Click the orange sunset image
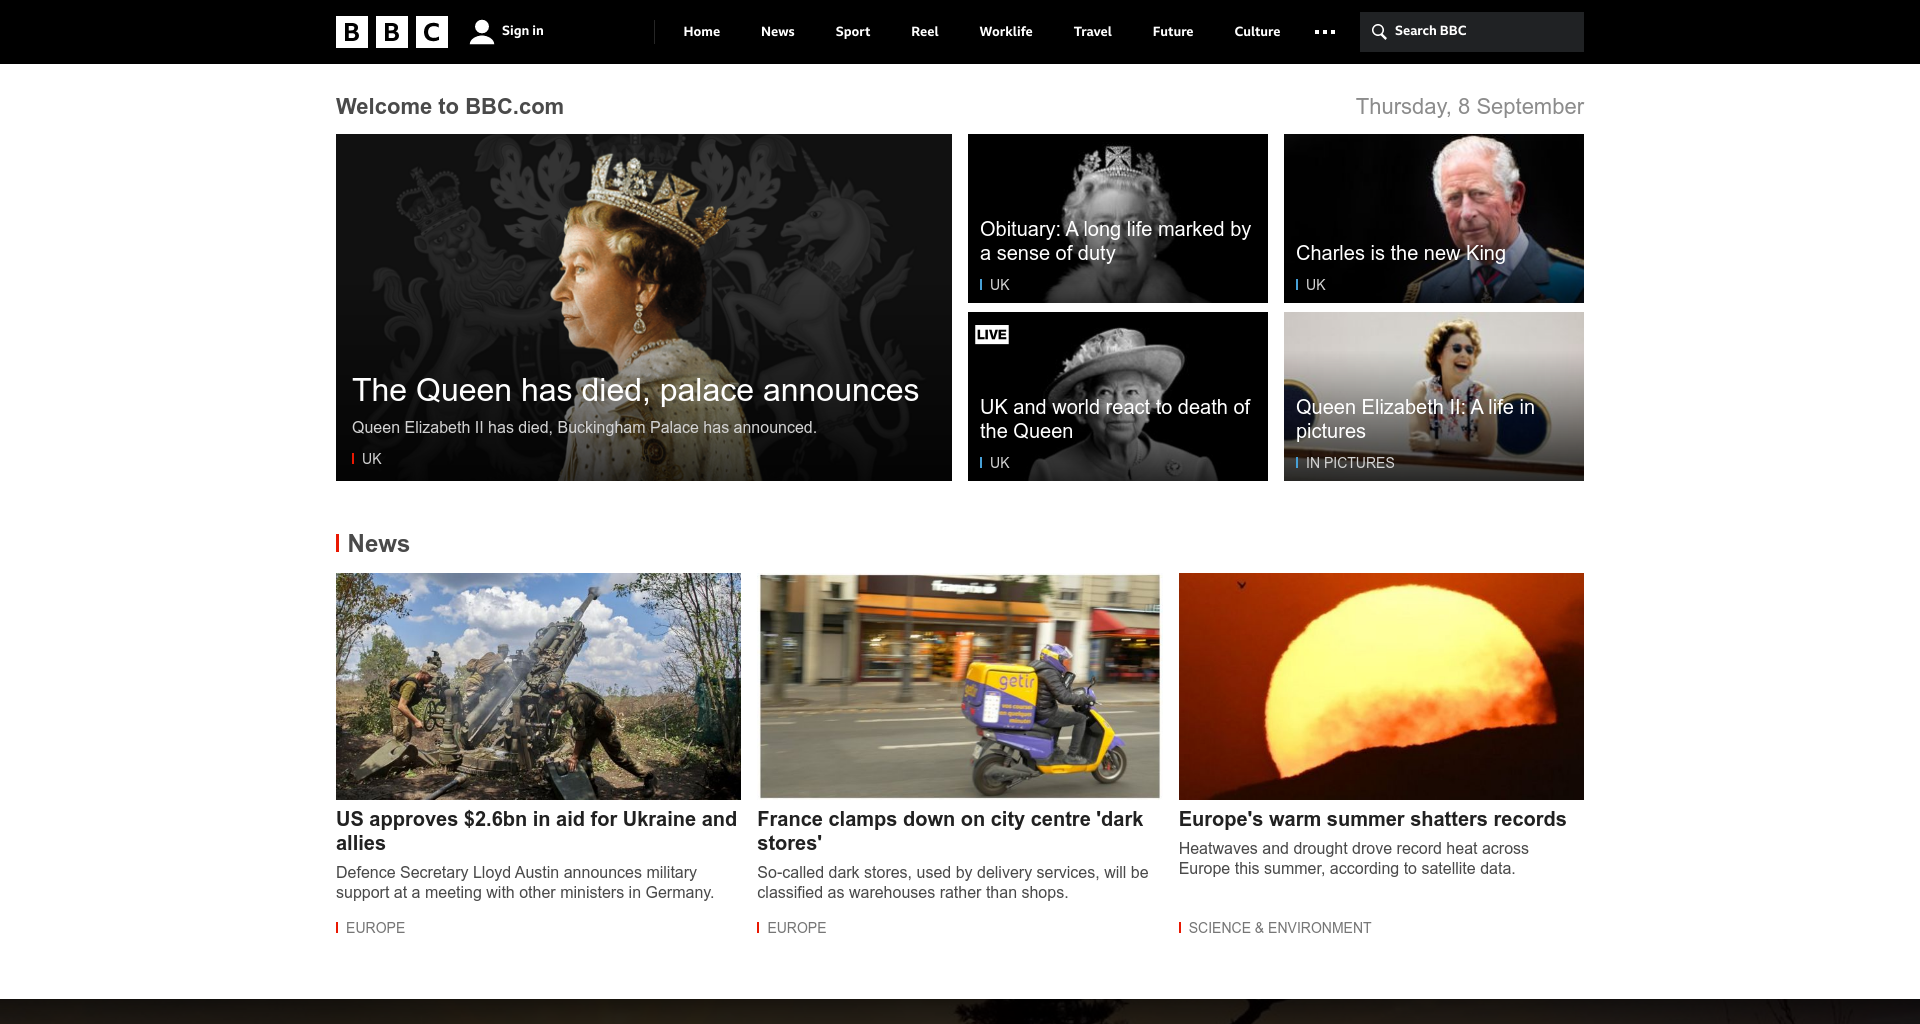The width and height of the screenshot is (1920, 1024). 1380,686
